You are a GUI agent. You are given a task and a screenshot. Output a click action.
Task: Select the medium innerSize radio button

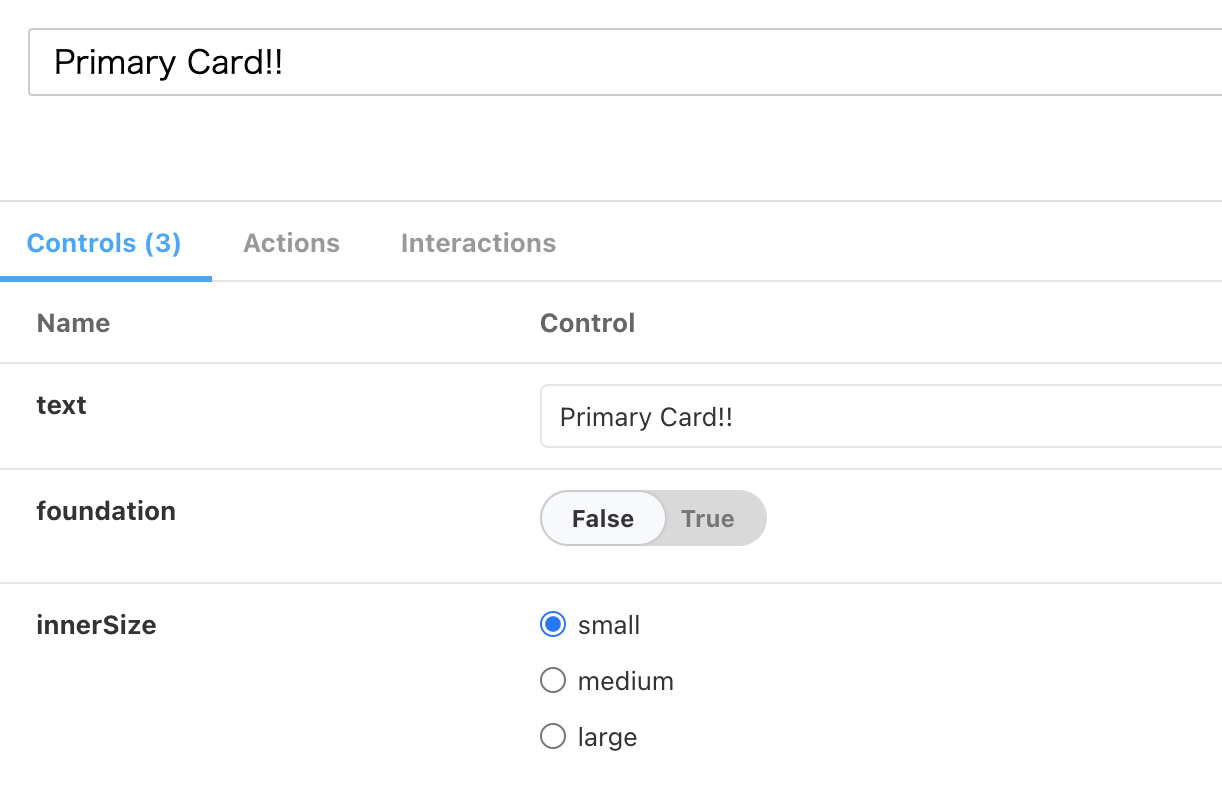[553, 681]
